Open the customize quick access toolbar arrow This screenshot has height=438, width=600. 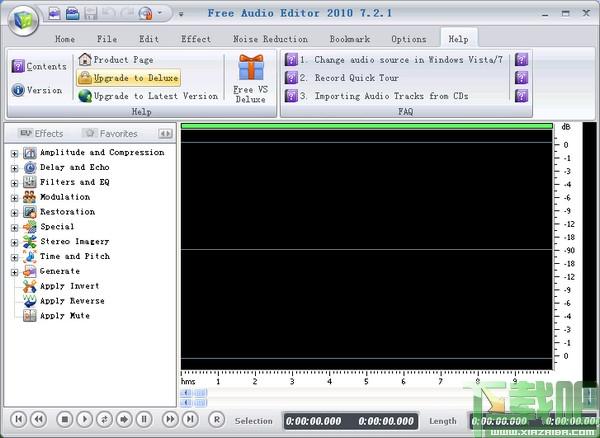click(181, 14)
